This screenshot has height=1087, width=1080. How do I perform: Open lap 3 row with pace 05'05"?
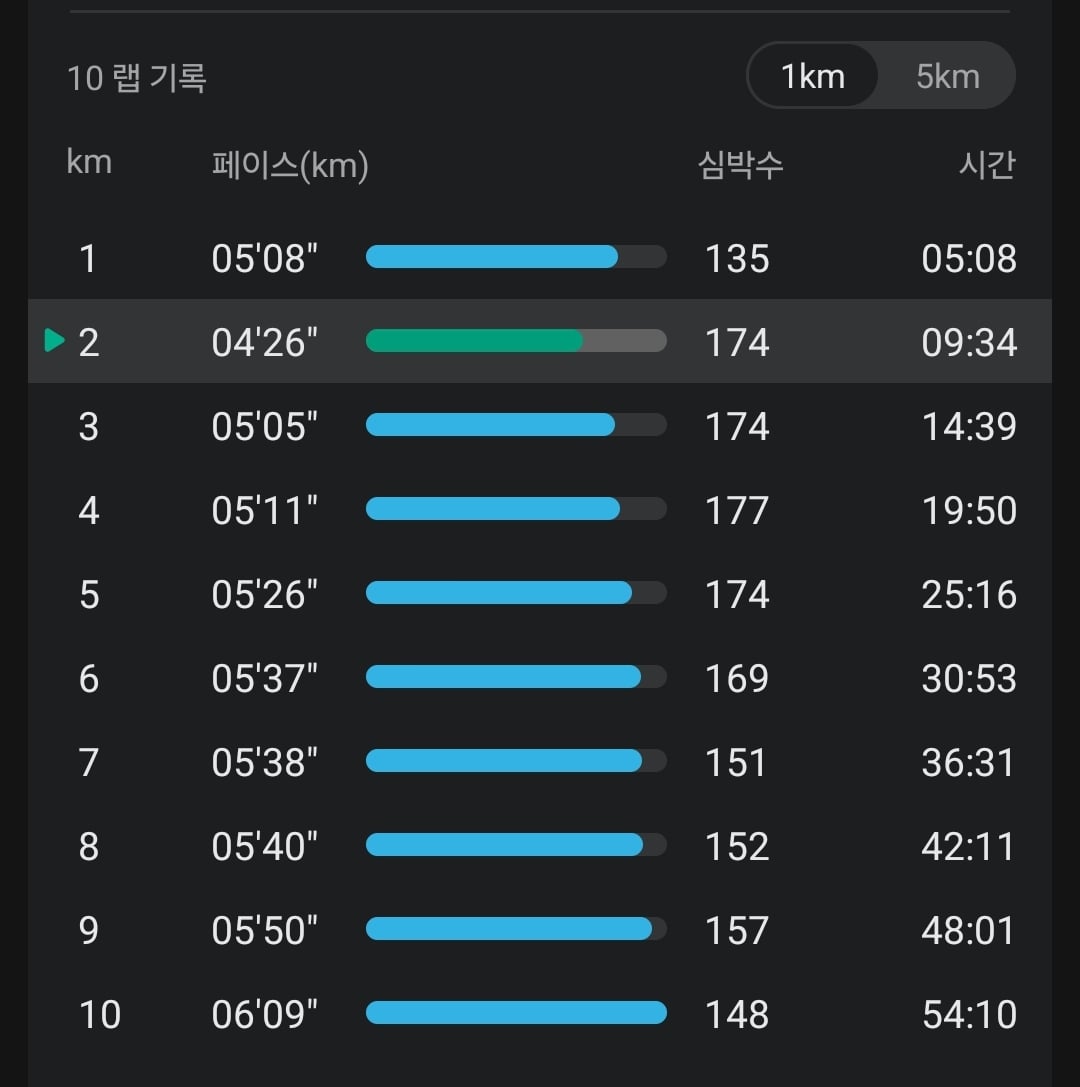pos(539,425)
